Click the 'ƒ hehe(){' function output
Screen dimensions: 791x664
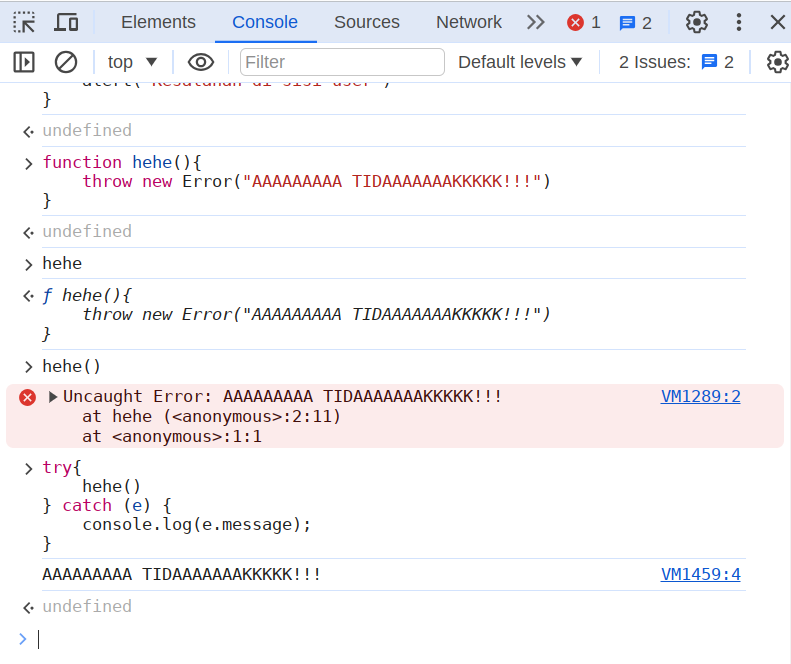coord(87,296)
